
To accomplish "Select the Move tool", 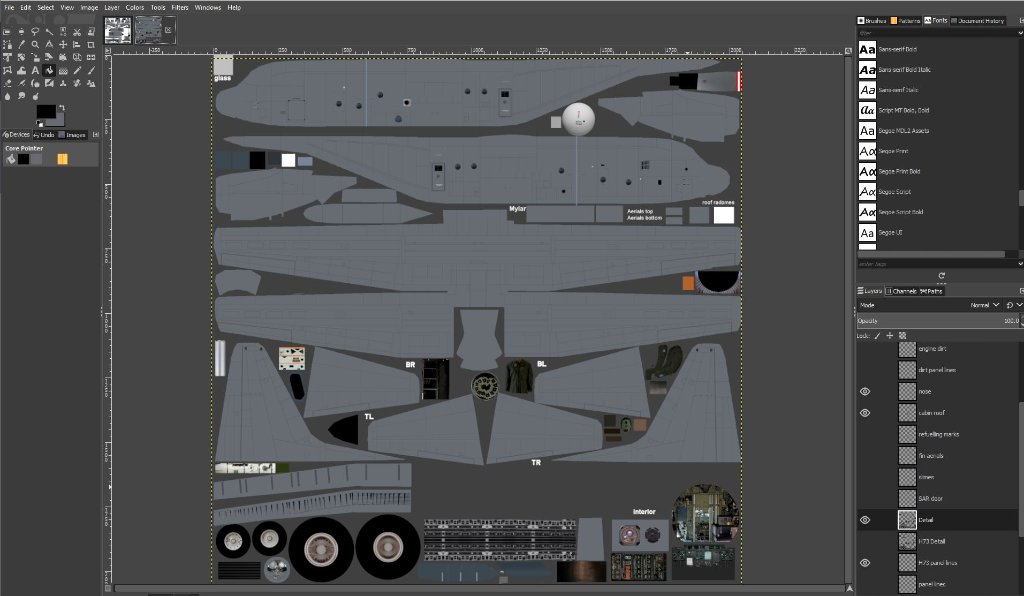I will [63, 44].
